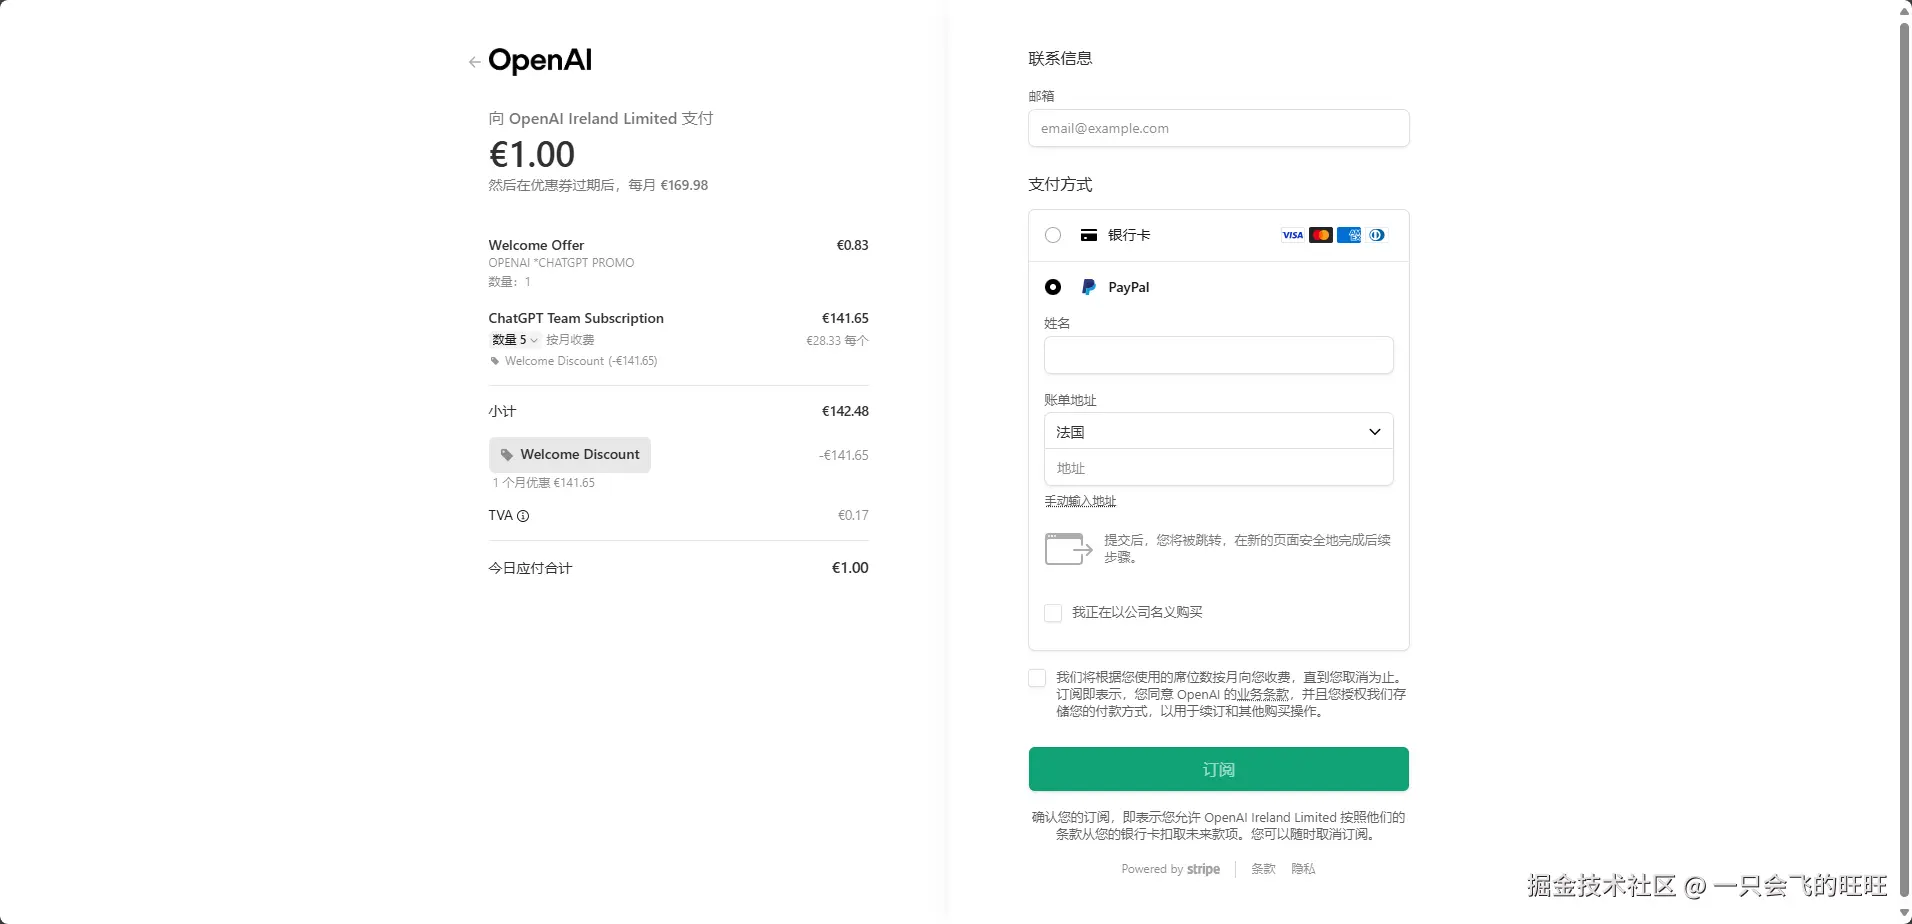Viewport: 1912px width, 924px height.
Task: Click the back arrow beside OpenAI logo
Action: point(474,62)
